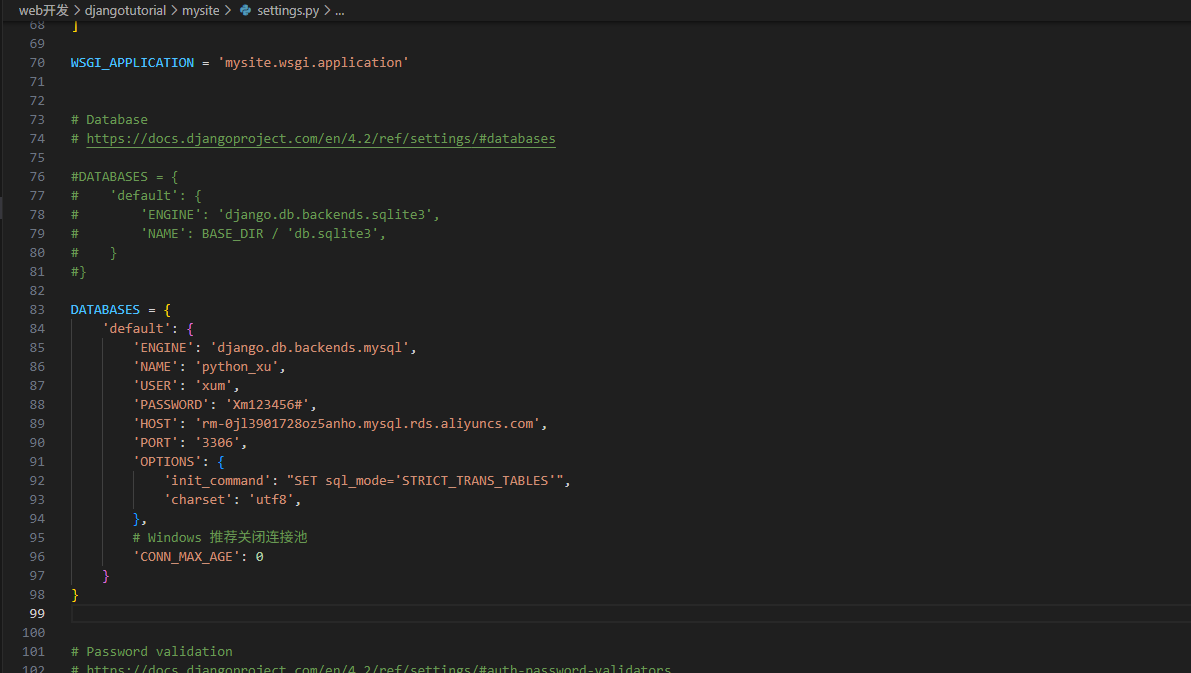Select 'settings.py' in the breadcrumb

[x=287, y=10]
